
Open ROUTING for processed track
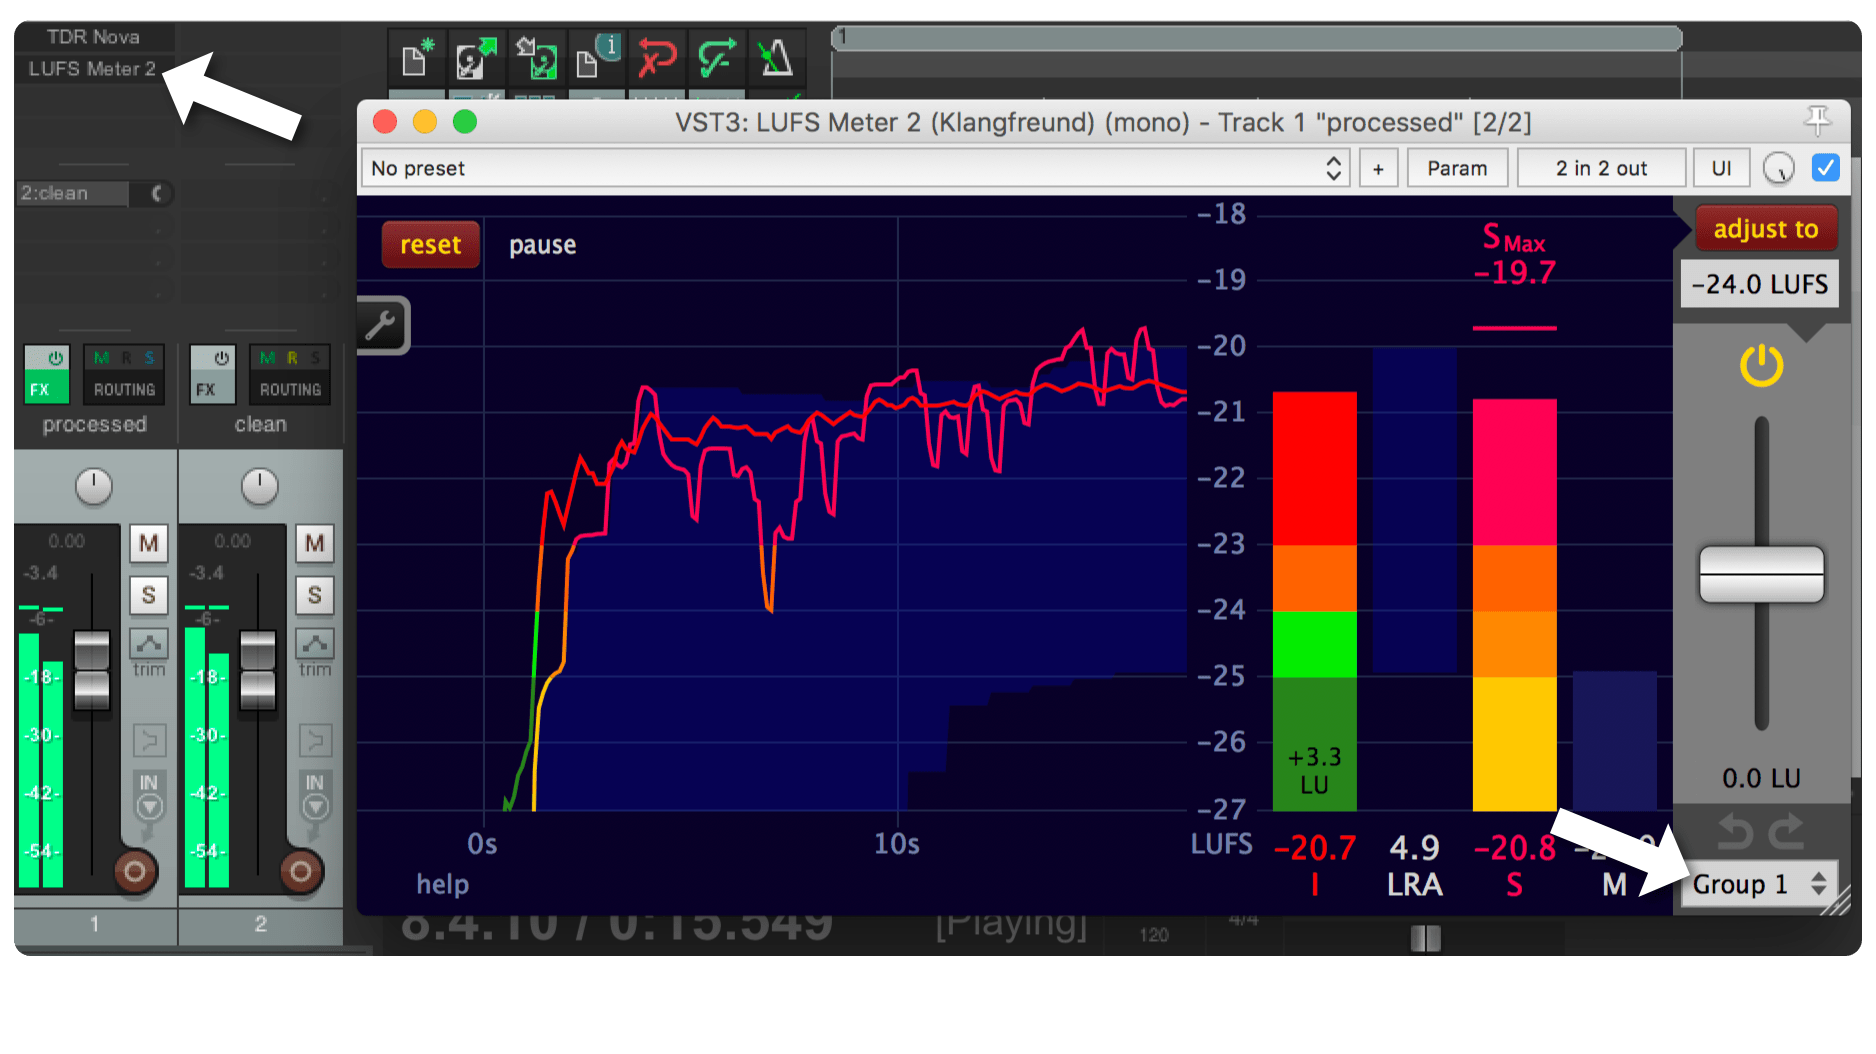point(124,389)
